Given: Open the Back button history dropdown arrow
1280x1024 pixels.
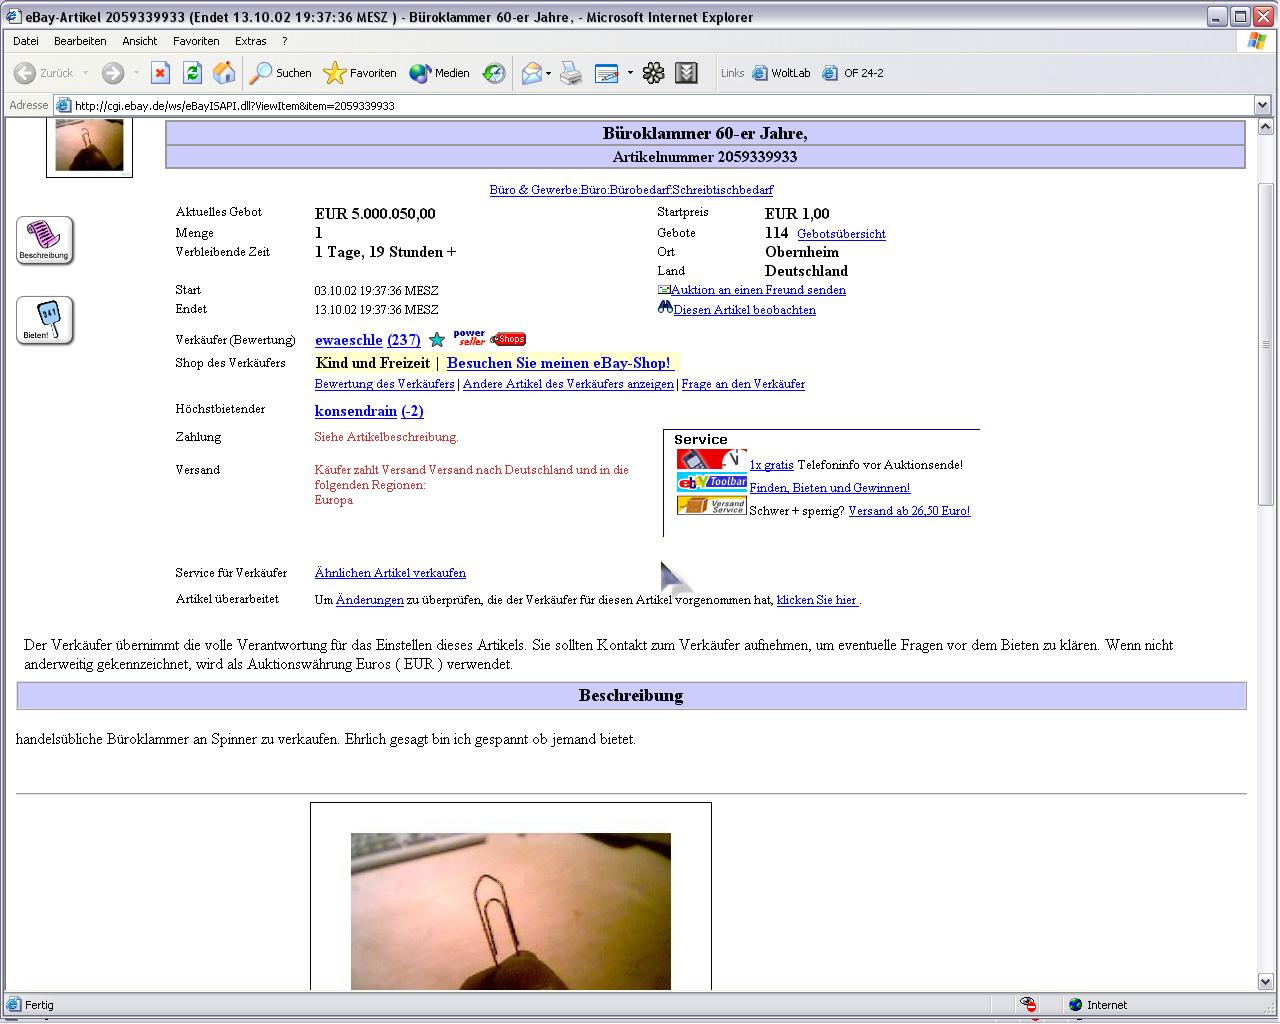Looking at the screenshot, I should [x=86, y=73].
